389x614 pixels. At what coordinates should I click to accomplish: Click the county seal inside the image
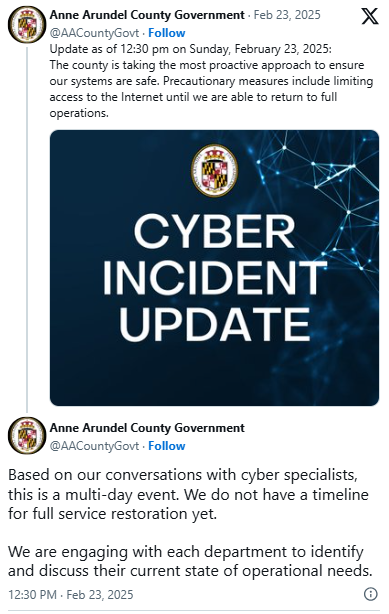214,171
